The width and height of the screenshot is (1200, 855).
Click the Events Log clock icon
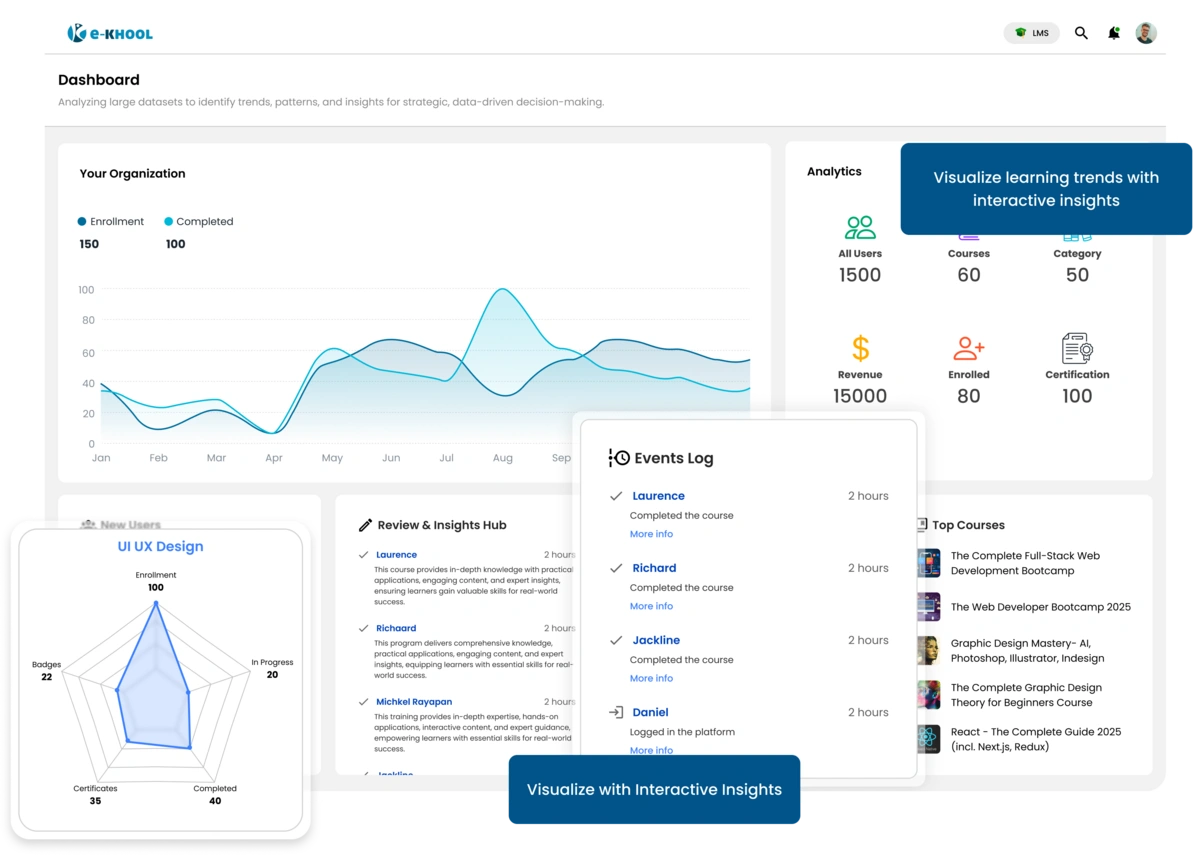pos(619,457)
